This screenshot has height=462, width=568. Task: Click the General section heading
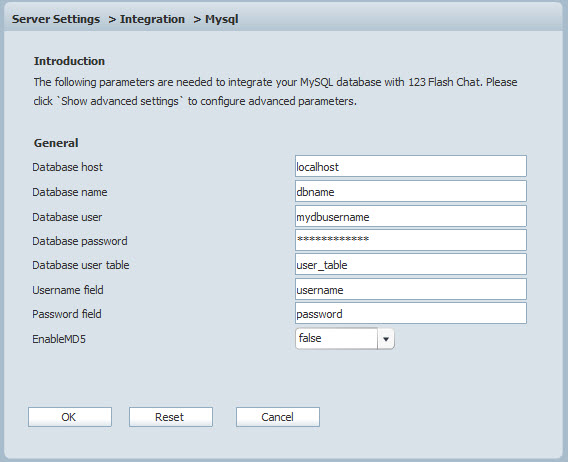(x=56, y=143)
